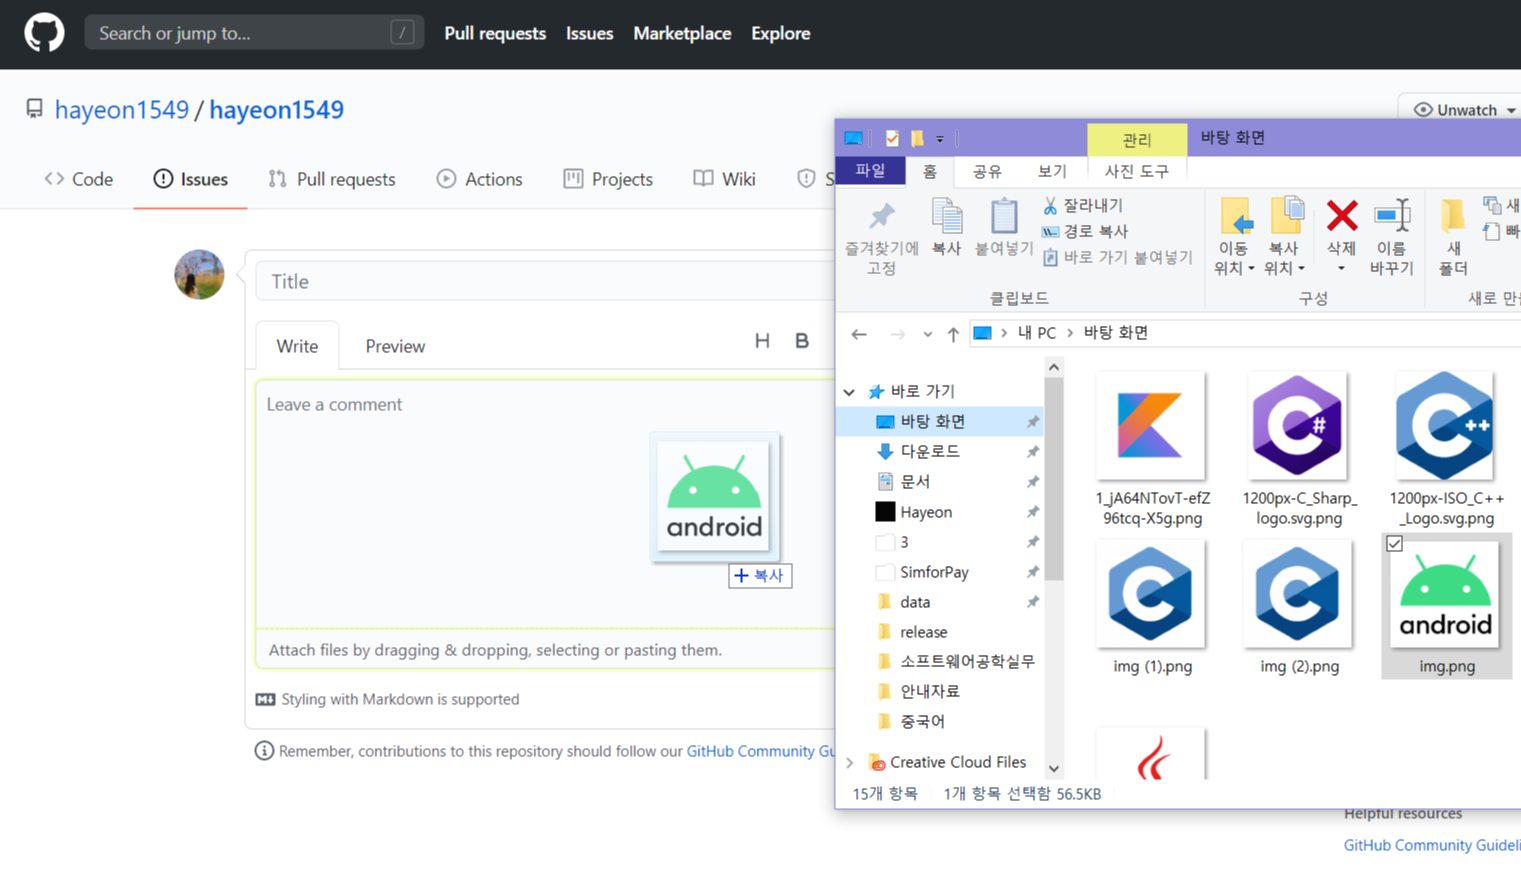
Task: Open the Code tab on GitHub
Action: click(79, 179)
